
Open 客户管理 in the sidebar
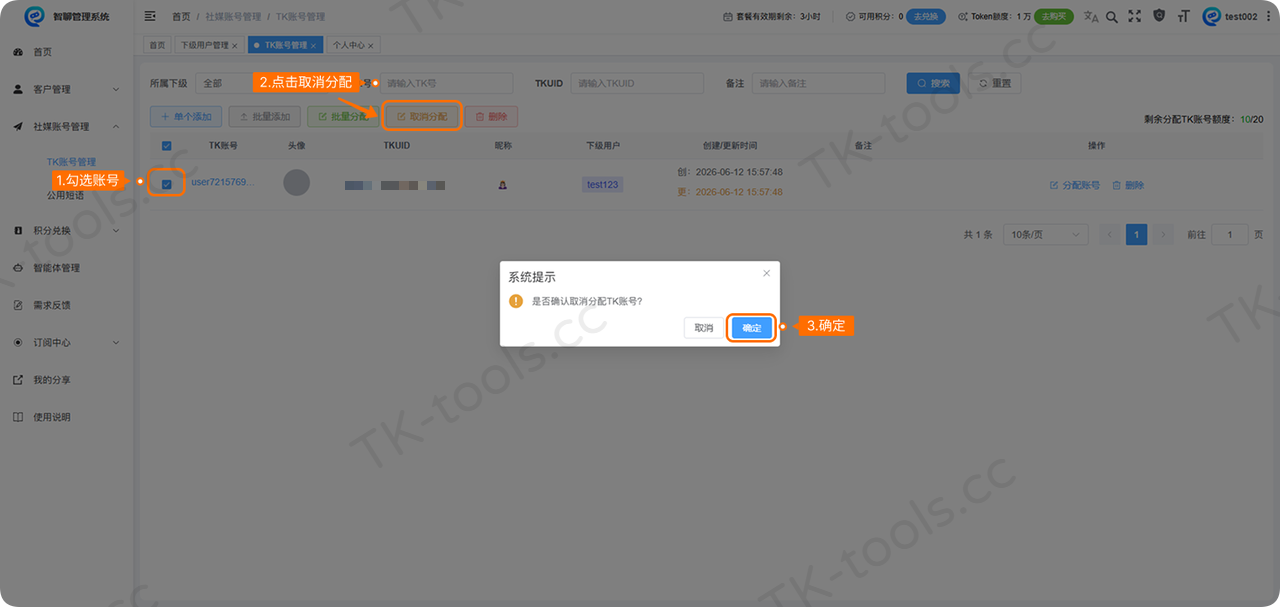pos(67,89)
